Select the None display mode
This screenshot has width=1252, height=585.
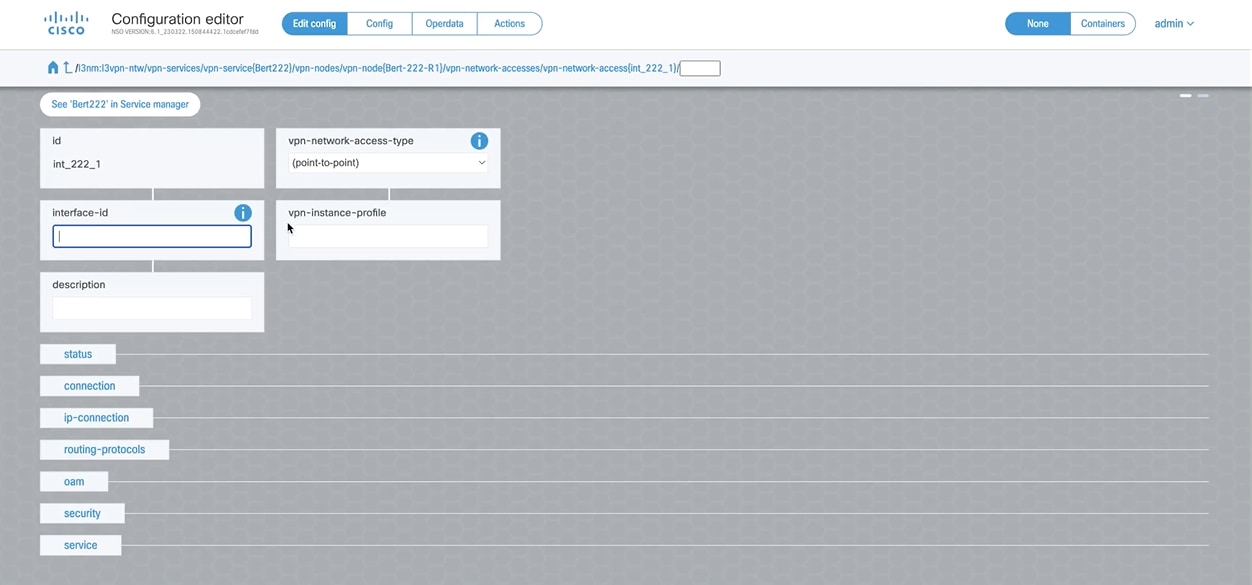click(x=1037, y=23)
